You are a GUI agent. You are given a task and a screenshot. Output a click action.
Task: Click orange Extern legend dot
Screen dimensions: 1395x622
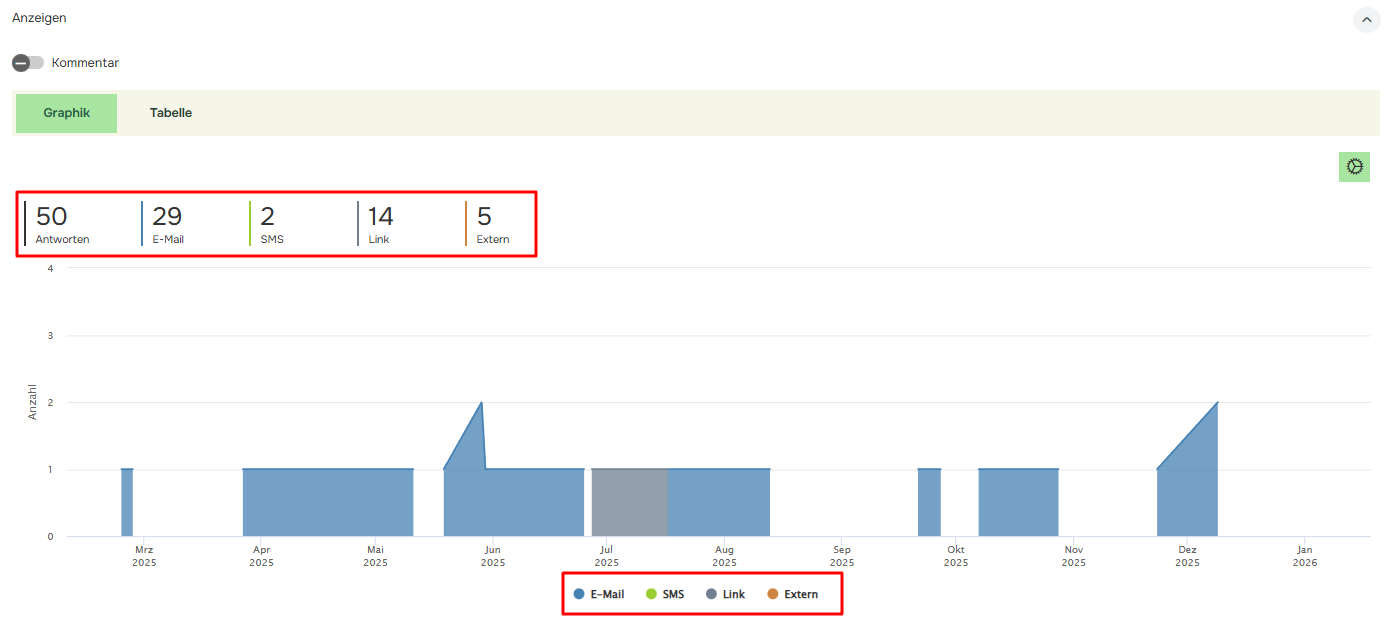772,594
